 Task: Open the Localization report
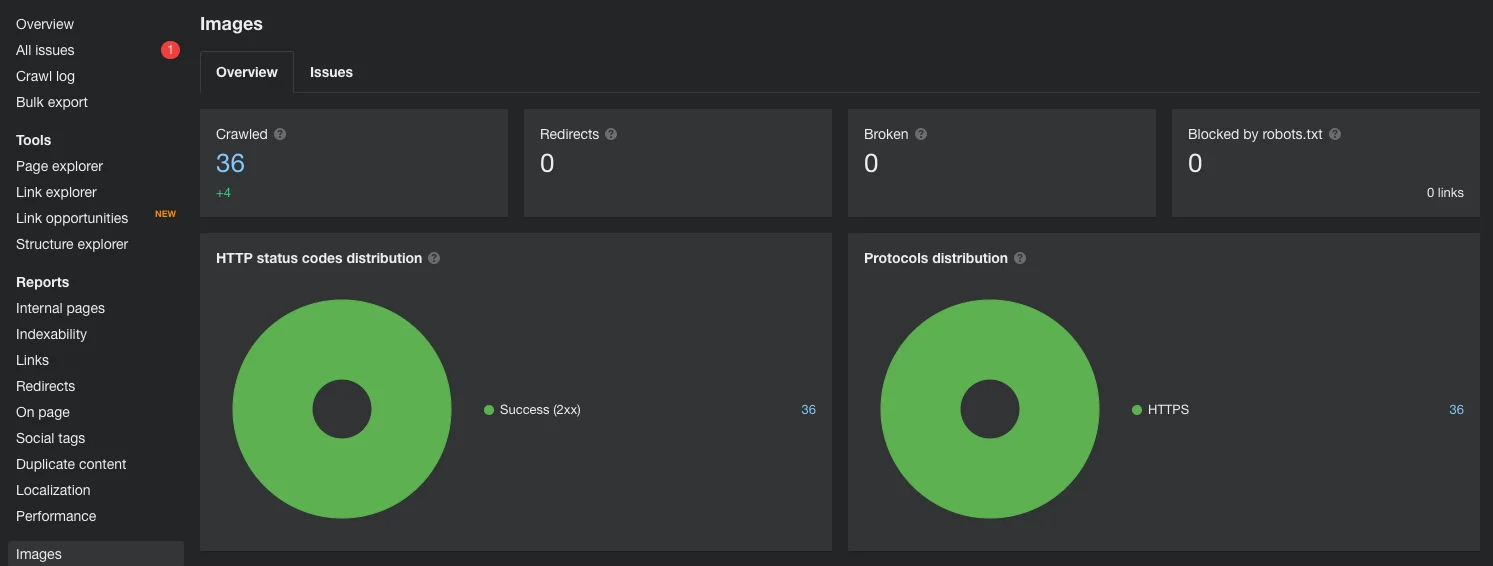[x=53, y=490]
